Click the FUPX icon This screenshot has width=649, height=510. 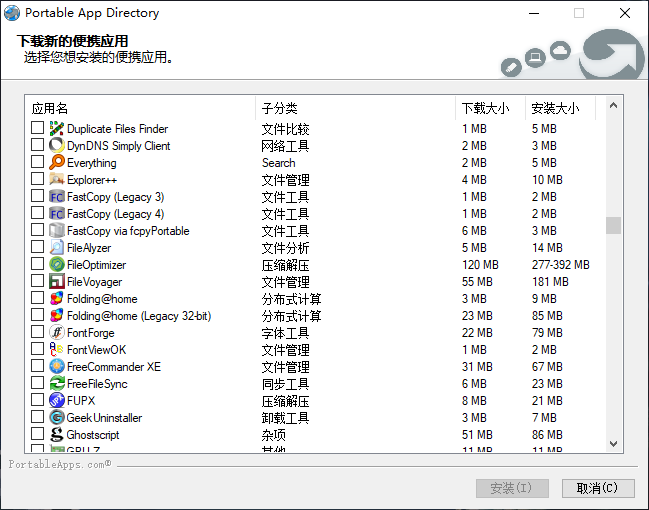57,400
